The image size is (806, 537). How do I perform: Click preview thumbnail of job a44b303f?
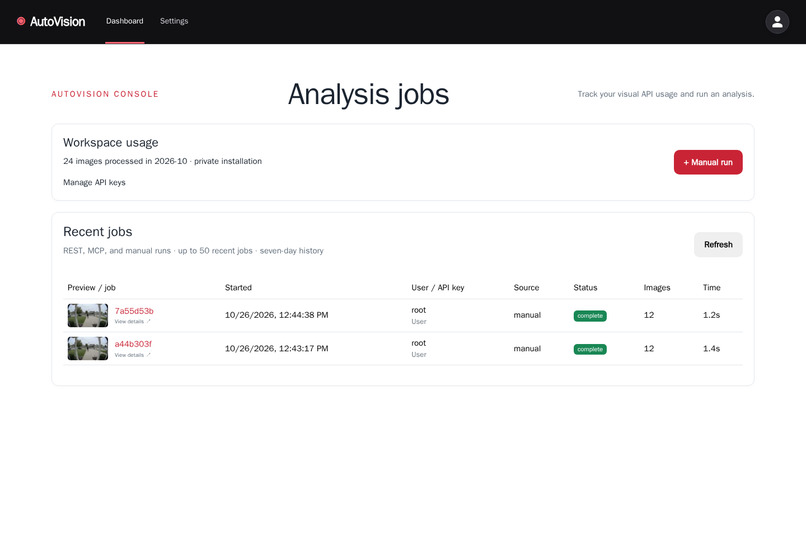click(88, 348)
